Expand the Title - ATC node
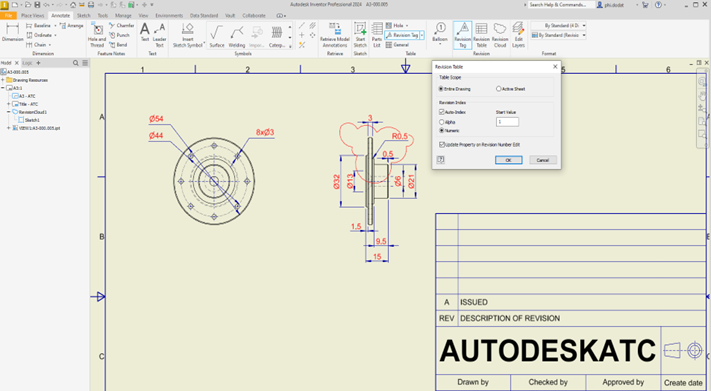This screenshot has width=711, height=391. [9, 104]
